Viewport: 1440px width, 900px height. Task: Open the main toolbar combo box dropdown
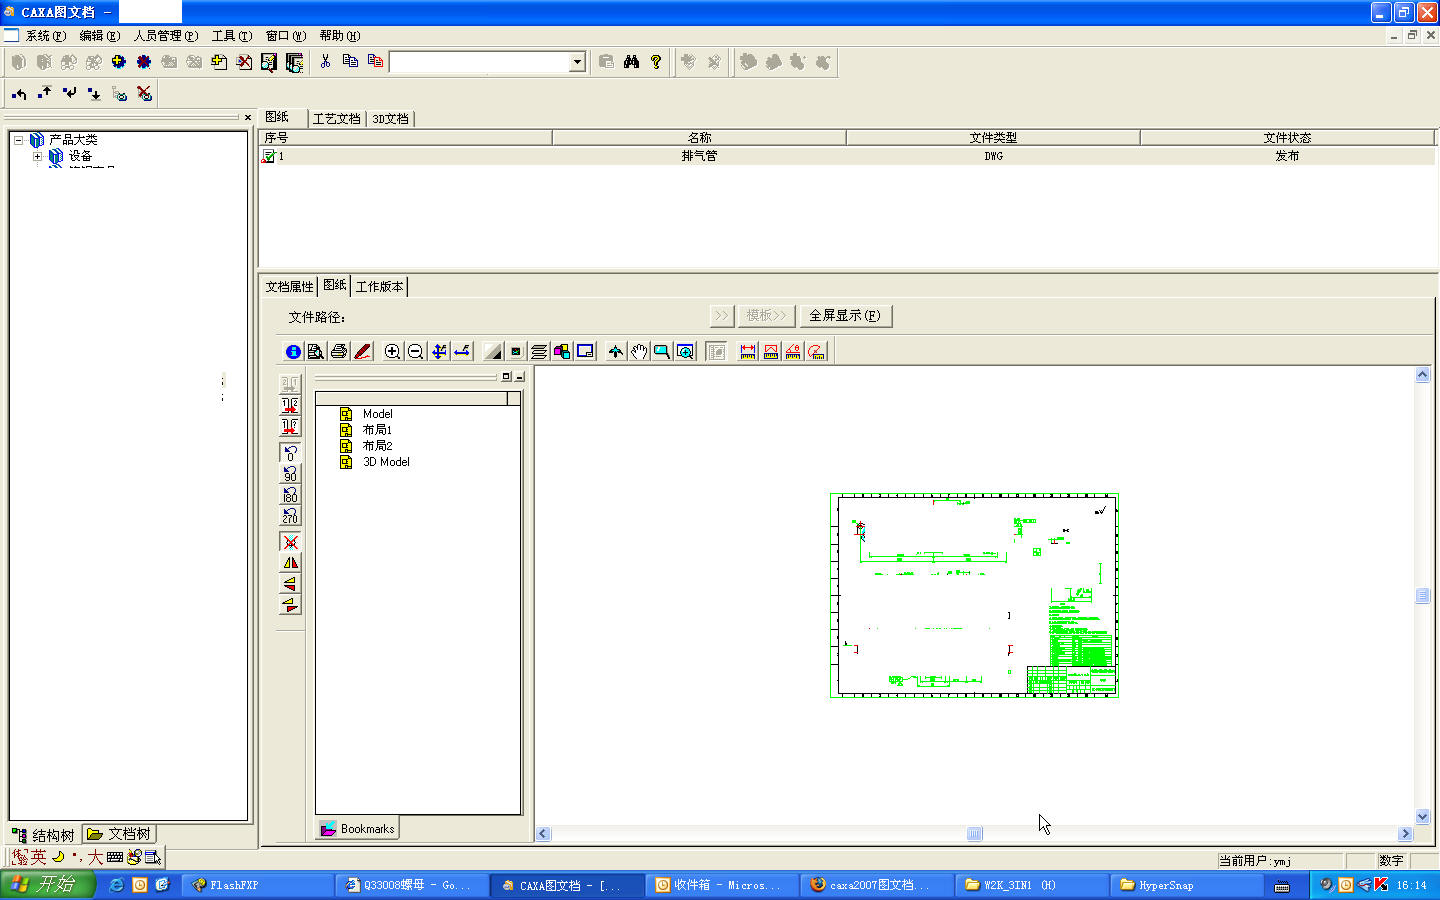[x=577, y=62]
